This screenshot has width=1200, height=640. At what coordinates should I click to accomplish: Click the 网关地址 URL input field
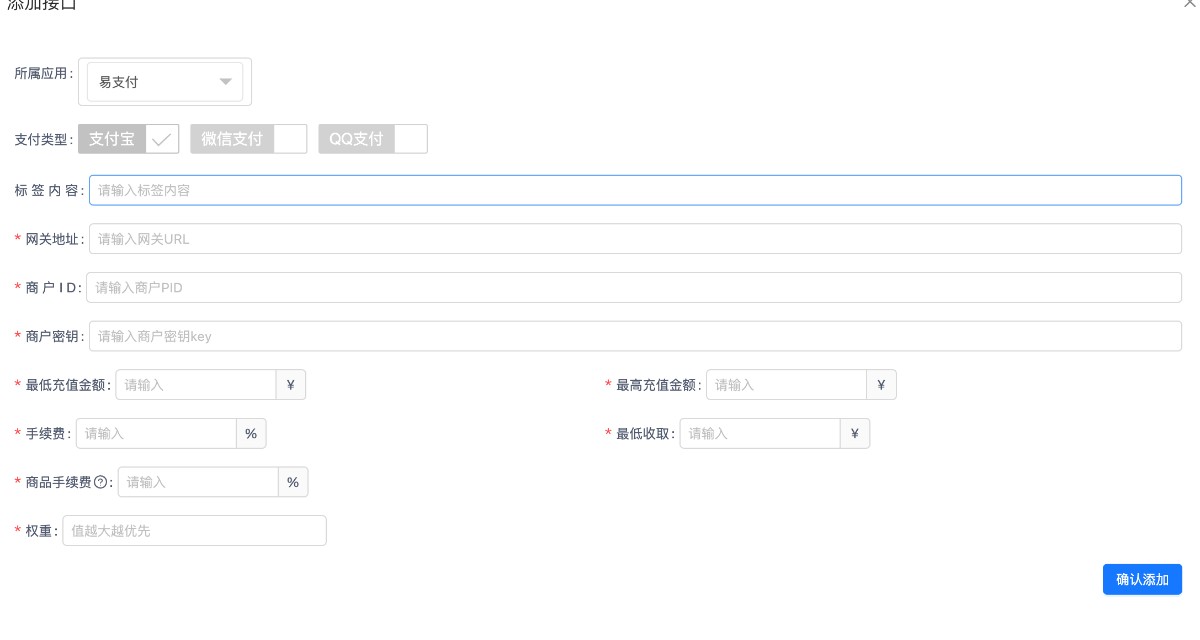[635, 239]
